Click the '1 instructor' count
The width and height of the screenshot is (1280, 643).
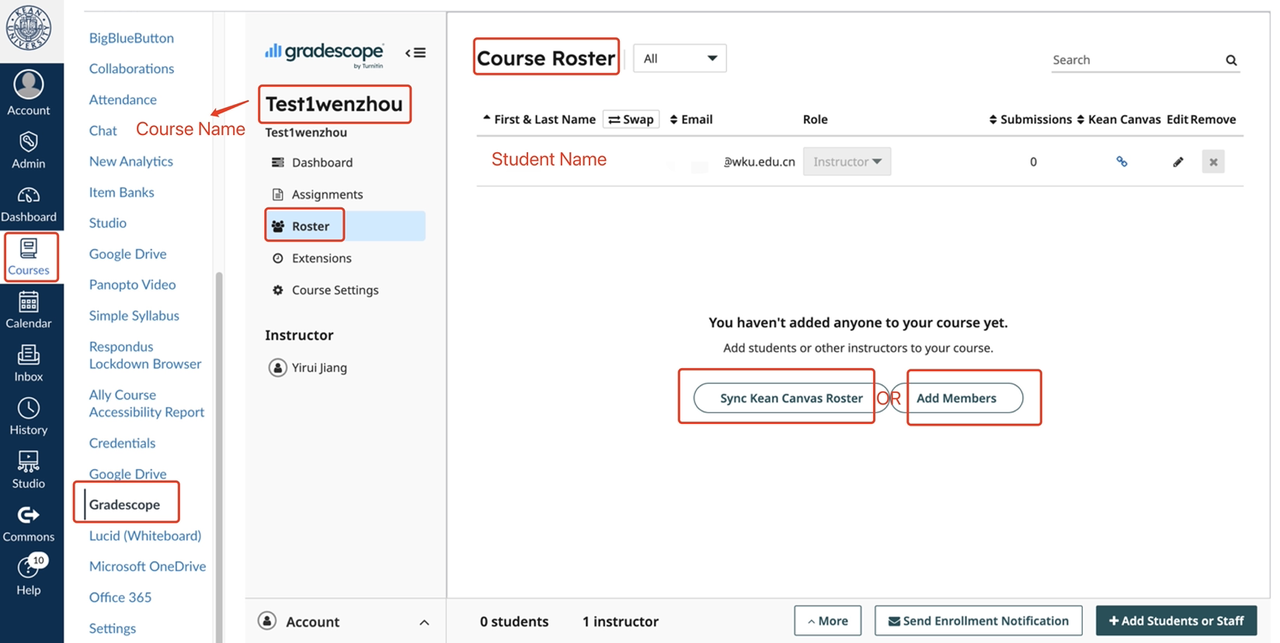pos(620,622)
